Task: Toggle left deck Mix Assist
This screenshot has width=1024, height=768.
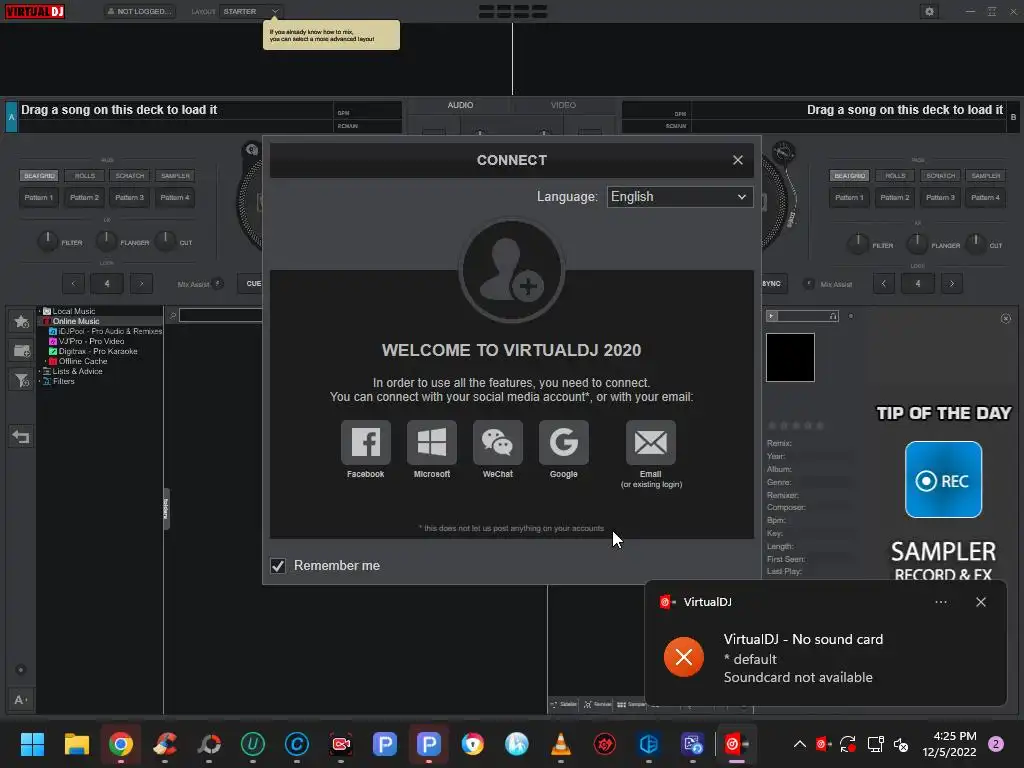Action: 218,283
